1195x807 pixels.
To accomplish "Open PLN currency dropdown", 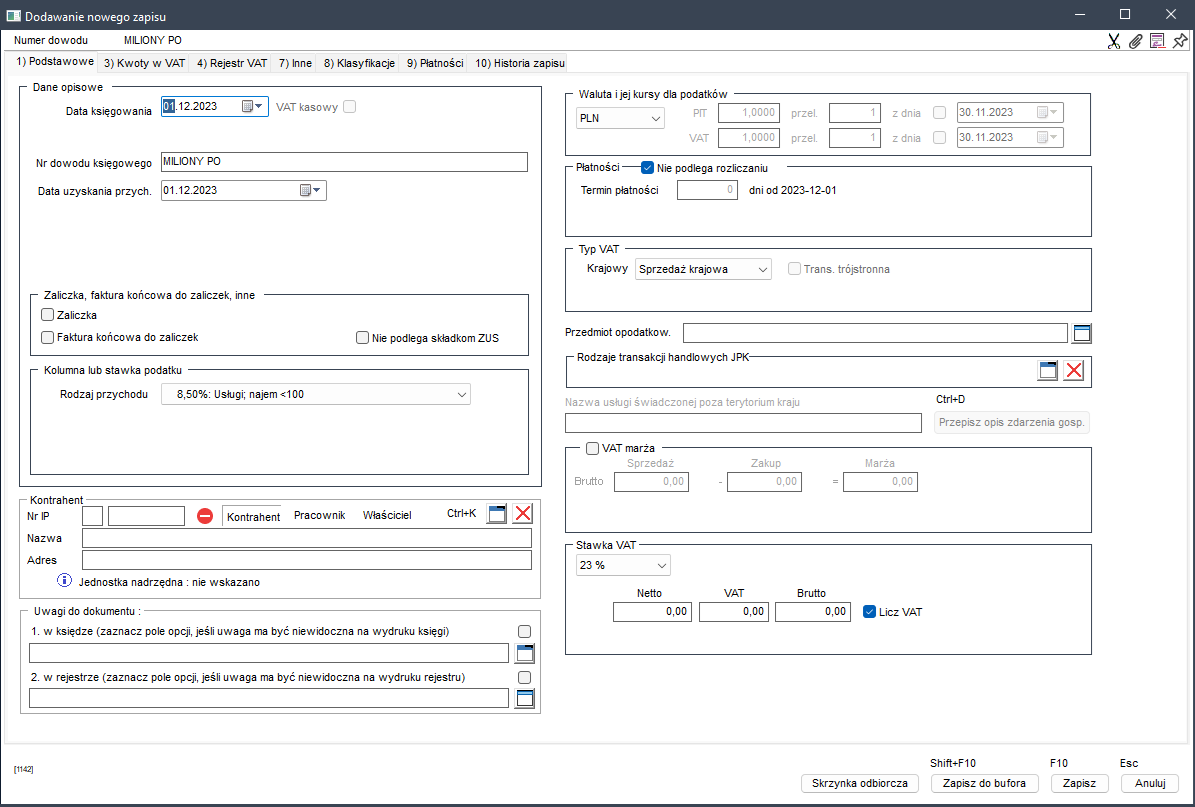I will pyautogui.click(x=620, y=118).
